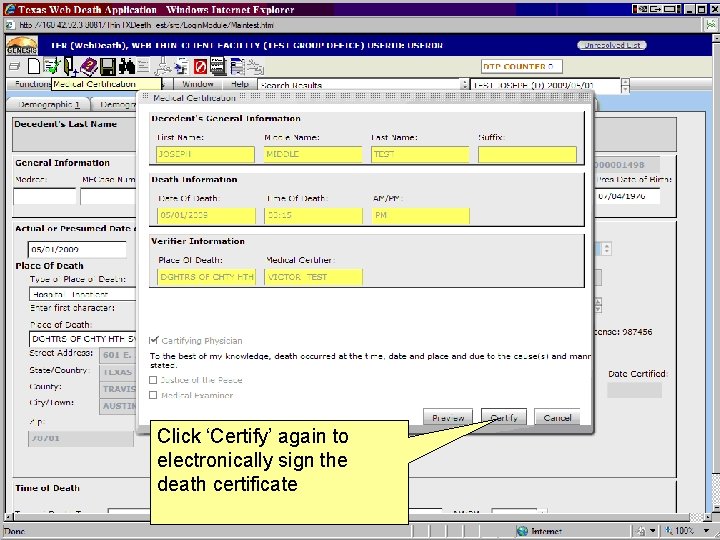
Task: Open the Help menu
Action: [x=240, y=84]
